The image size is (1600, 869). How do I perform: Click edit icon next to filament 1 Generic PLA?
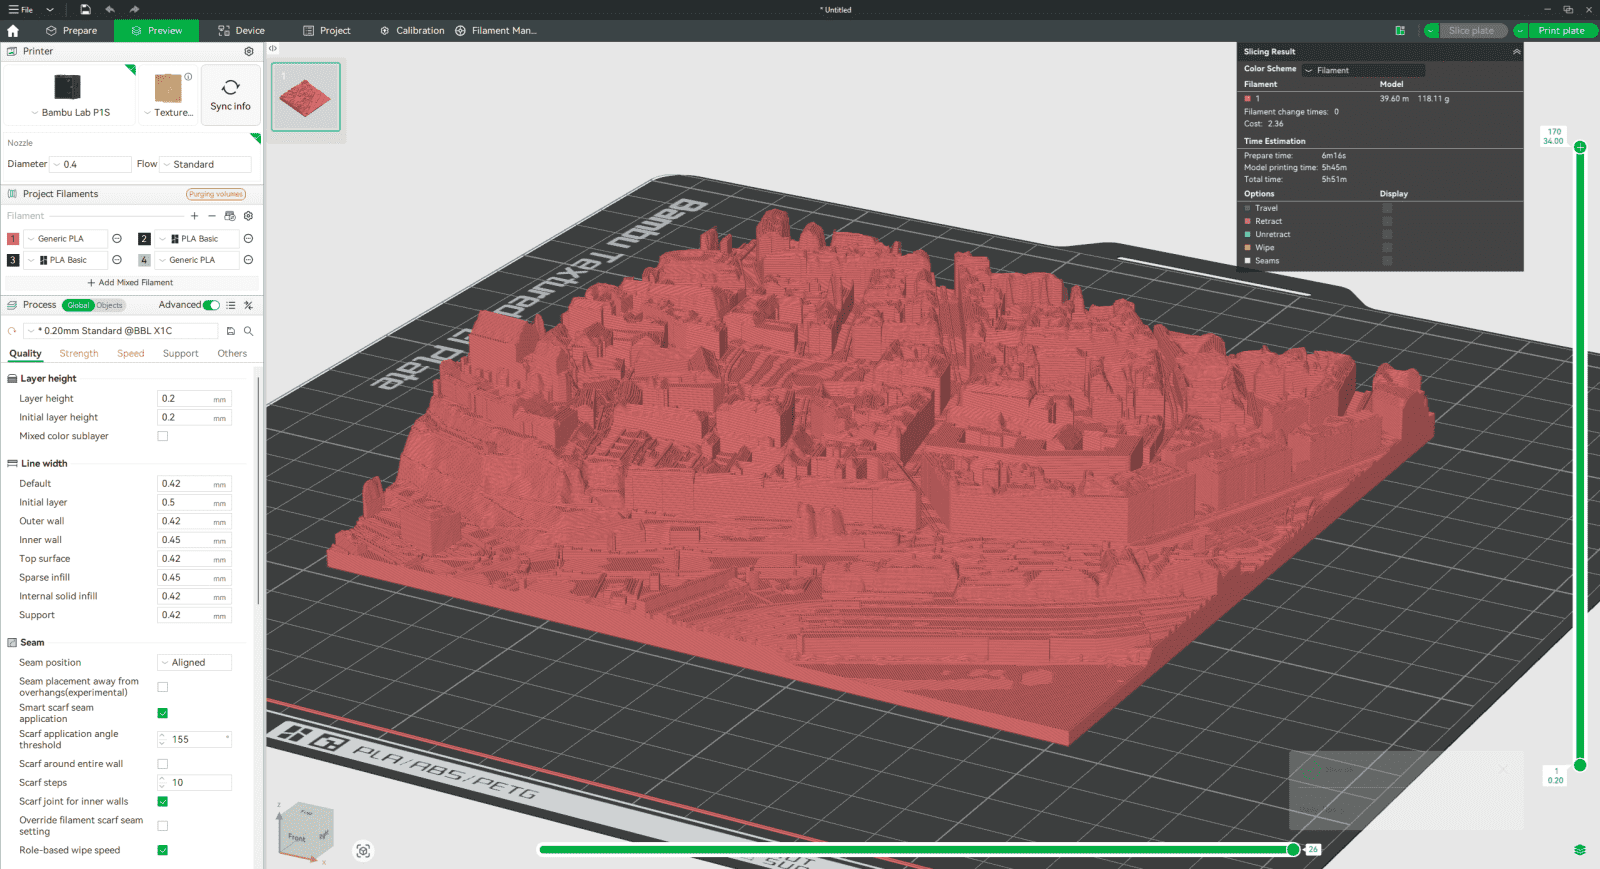117,239
